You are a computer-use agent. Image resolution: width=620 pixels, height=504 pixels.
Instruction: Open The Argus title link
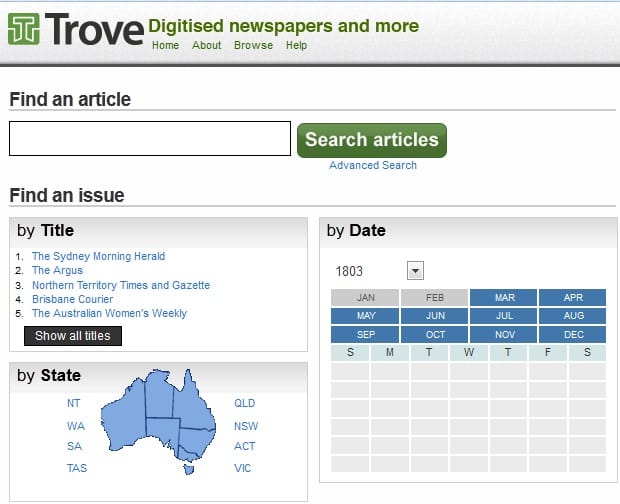pyautogui.click(x=57, y=270)
